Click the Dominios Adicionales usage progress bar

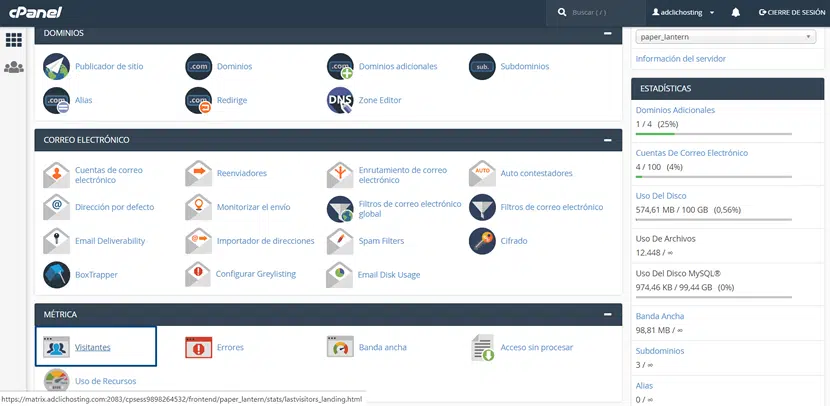(x=713, y=133)
